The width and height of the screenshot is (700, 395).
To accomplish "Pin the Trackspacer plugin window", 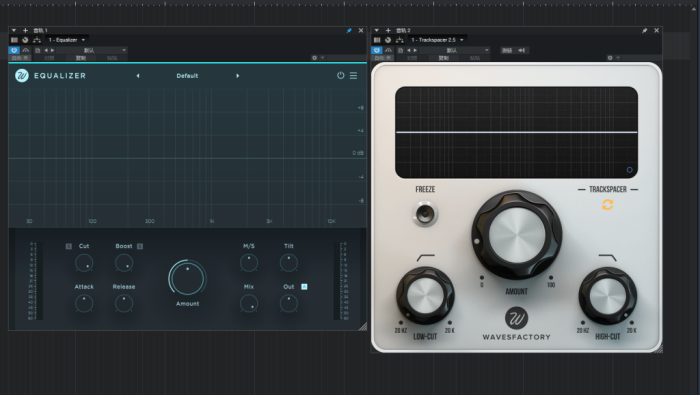I will click(x=645, y=30).
